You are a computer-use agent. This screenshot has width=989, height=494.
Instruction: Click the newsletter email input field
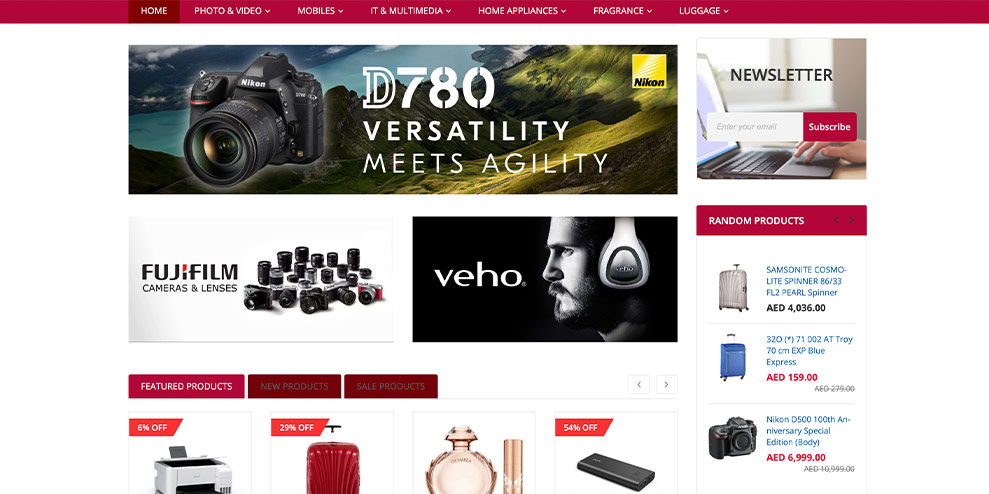[754, 127]
